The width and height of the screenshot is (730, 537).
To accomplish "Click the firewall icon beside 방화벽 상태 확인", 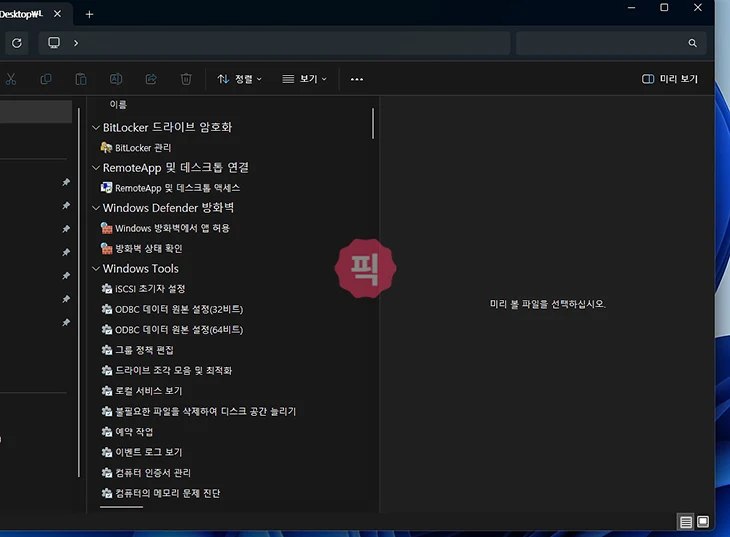I will coord(106,249).
